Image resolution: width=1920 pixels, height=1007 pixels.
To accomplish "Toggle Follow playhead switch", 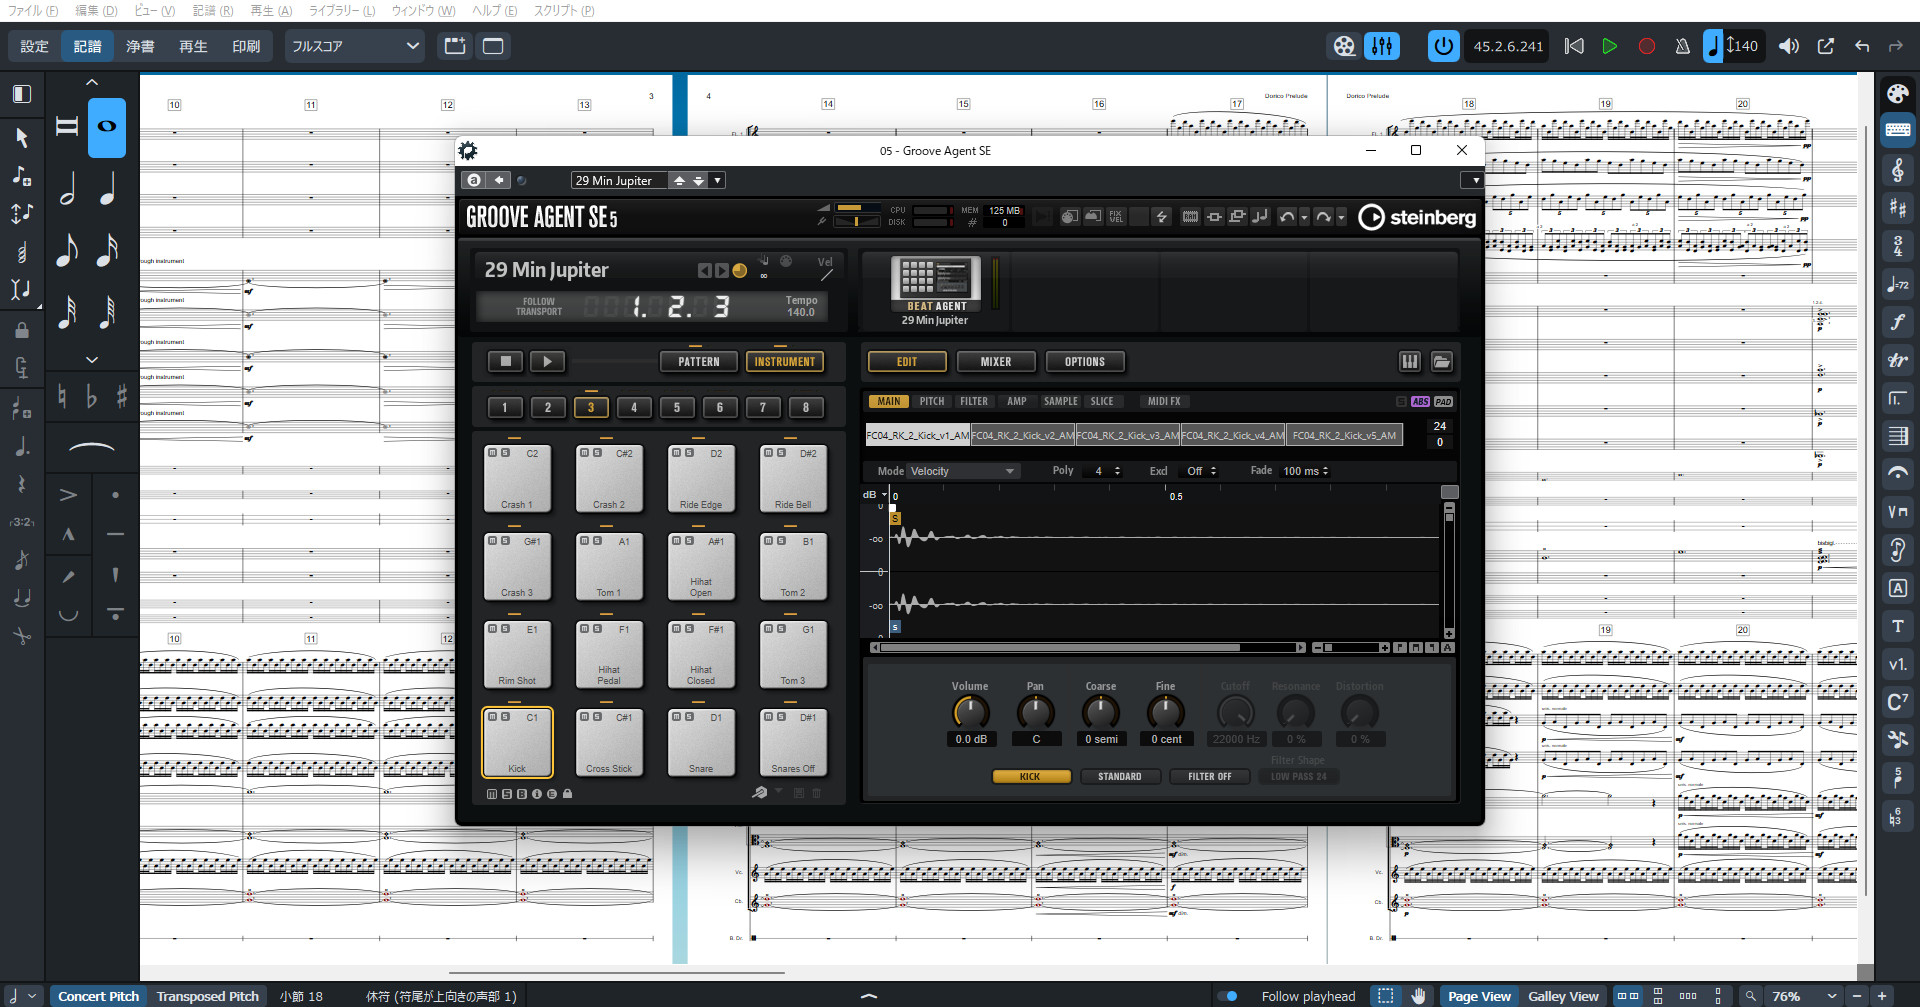I will point(1228,996).
